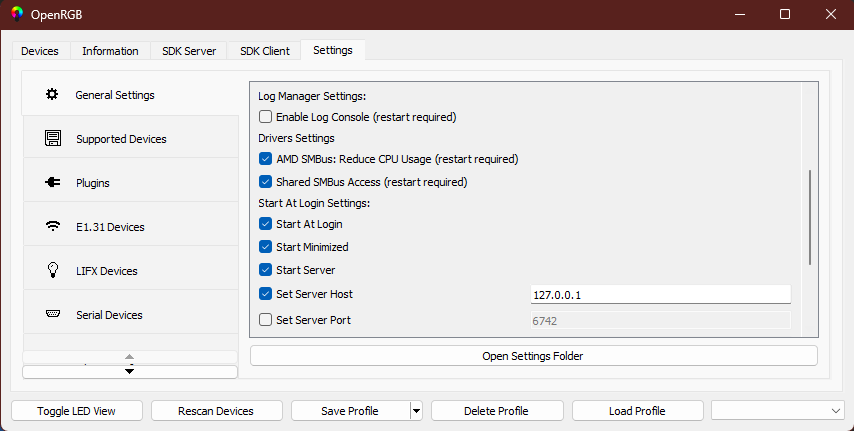Disable Start At Login checkbox

(265, 224)
